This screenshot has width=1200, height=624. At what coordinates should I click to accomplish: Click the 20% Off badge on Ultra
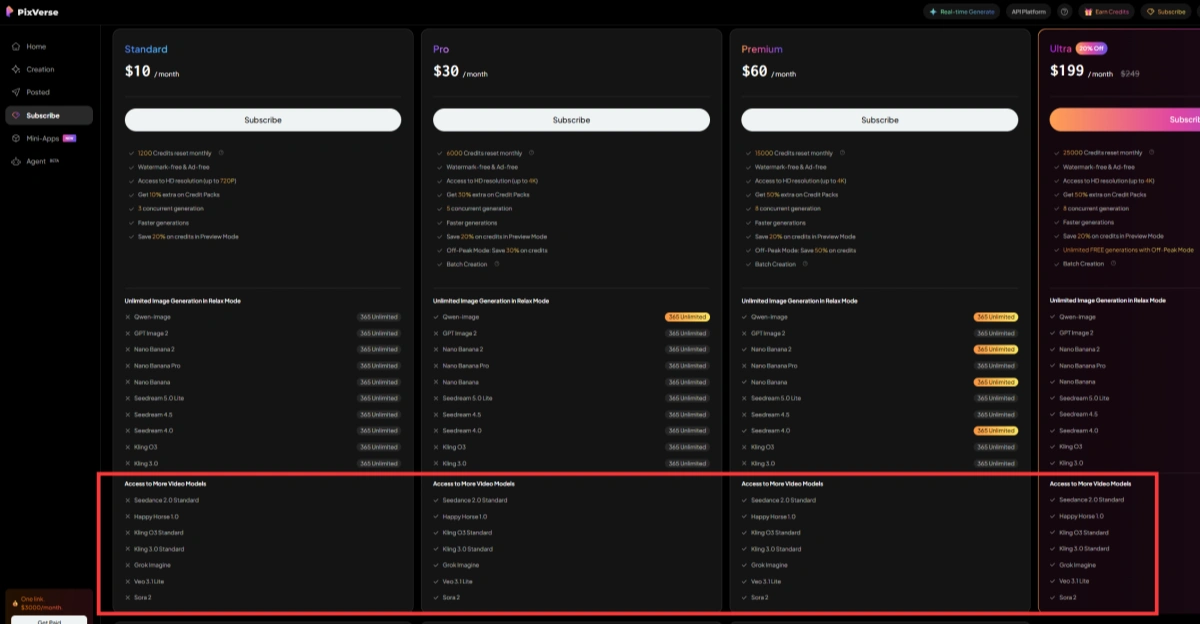(x=1091, y=48)
